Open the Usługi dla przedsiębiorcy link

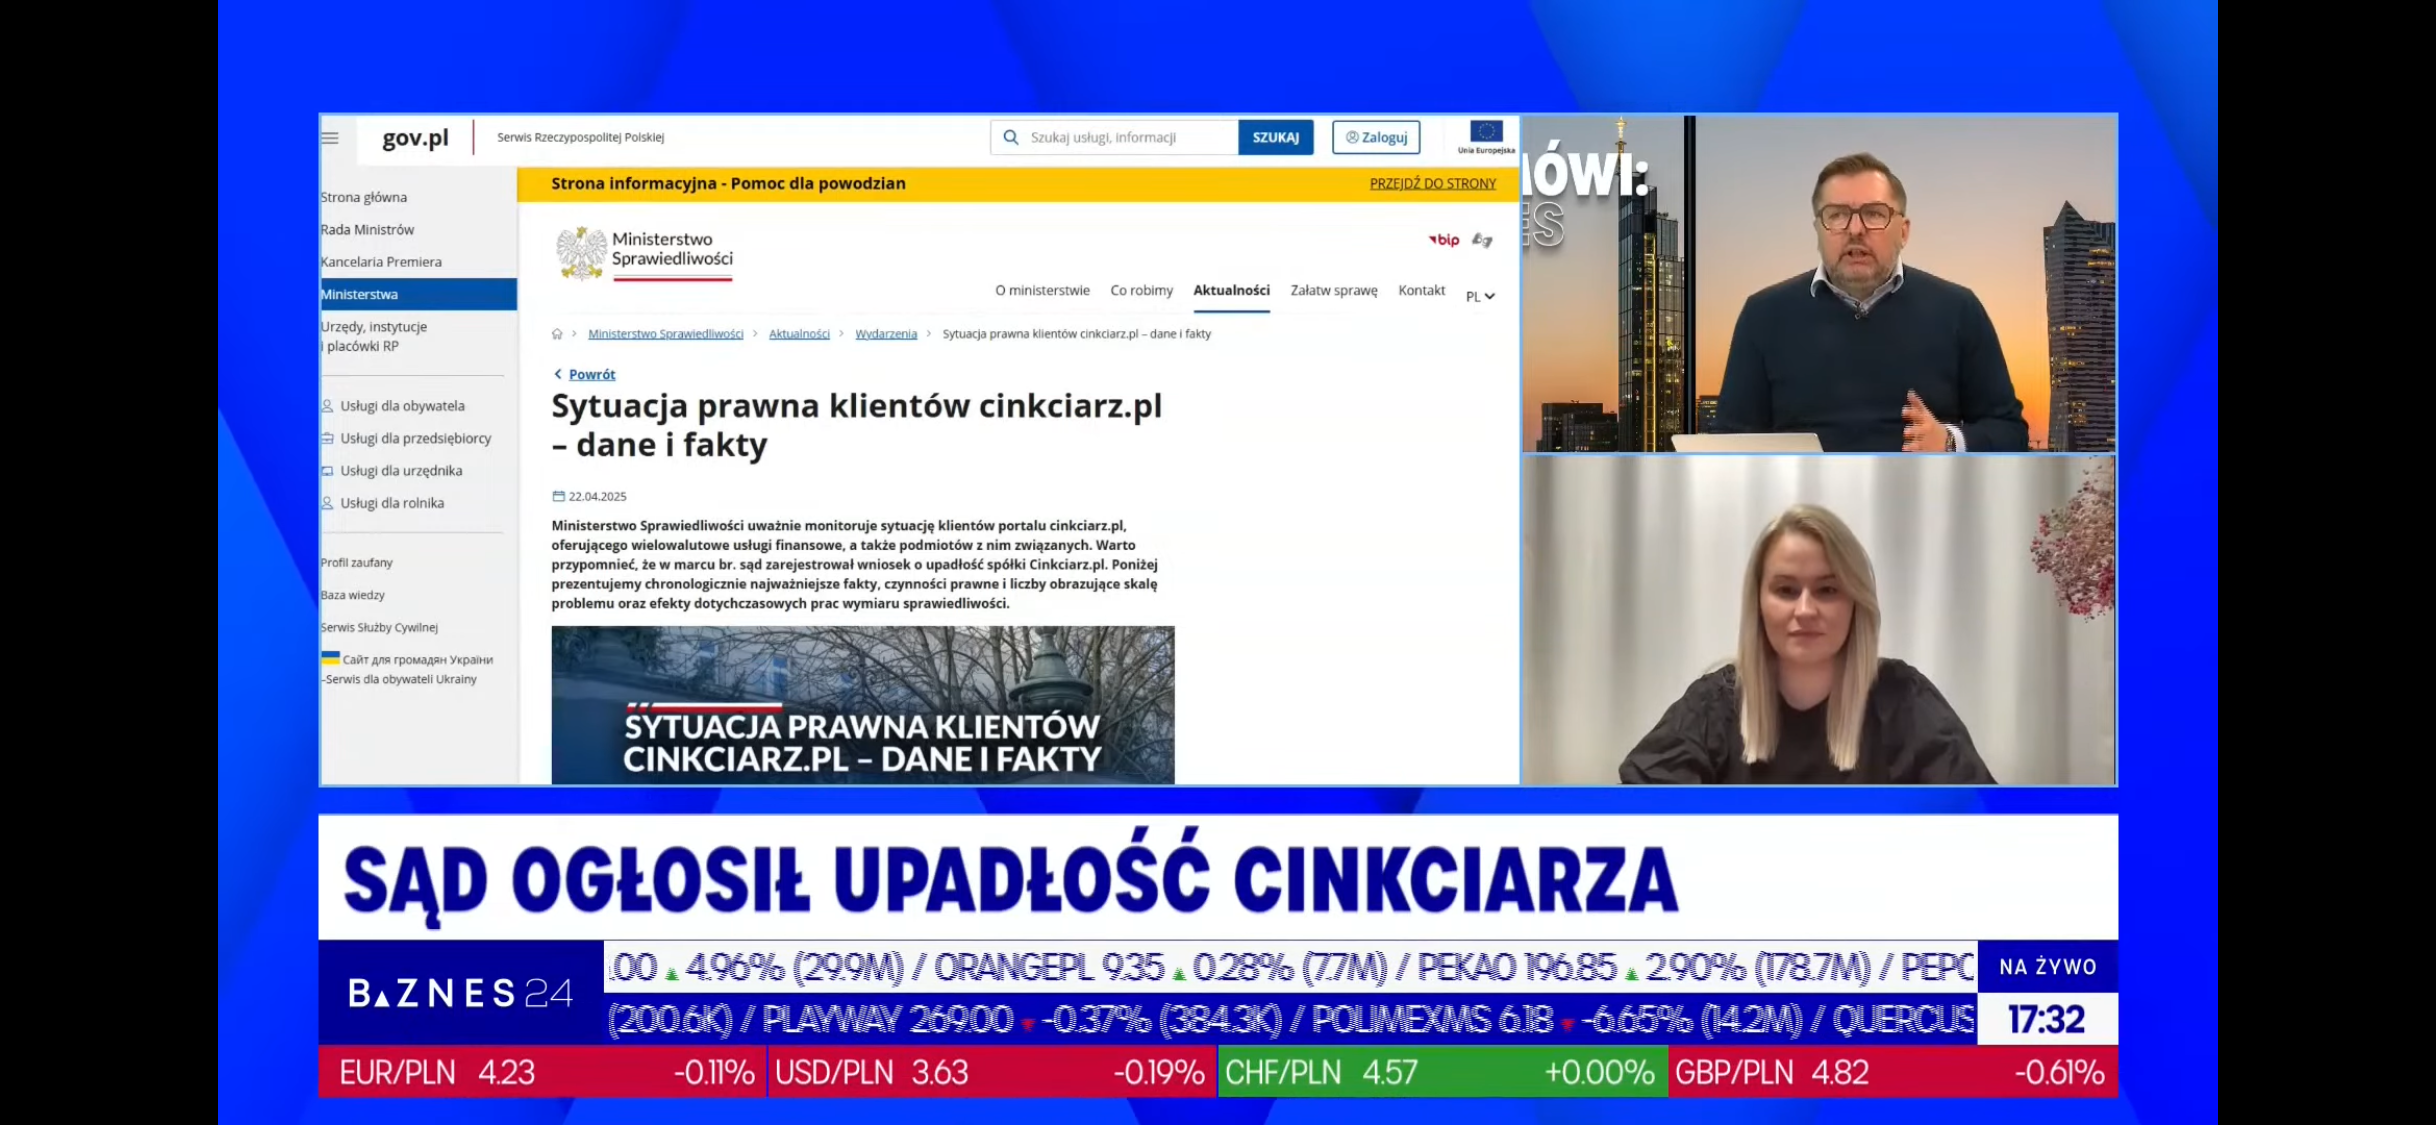coord(416,438)
